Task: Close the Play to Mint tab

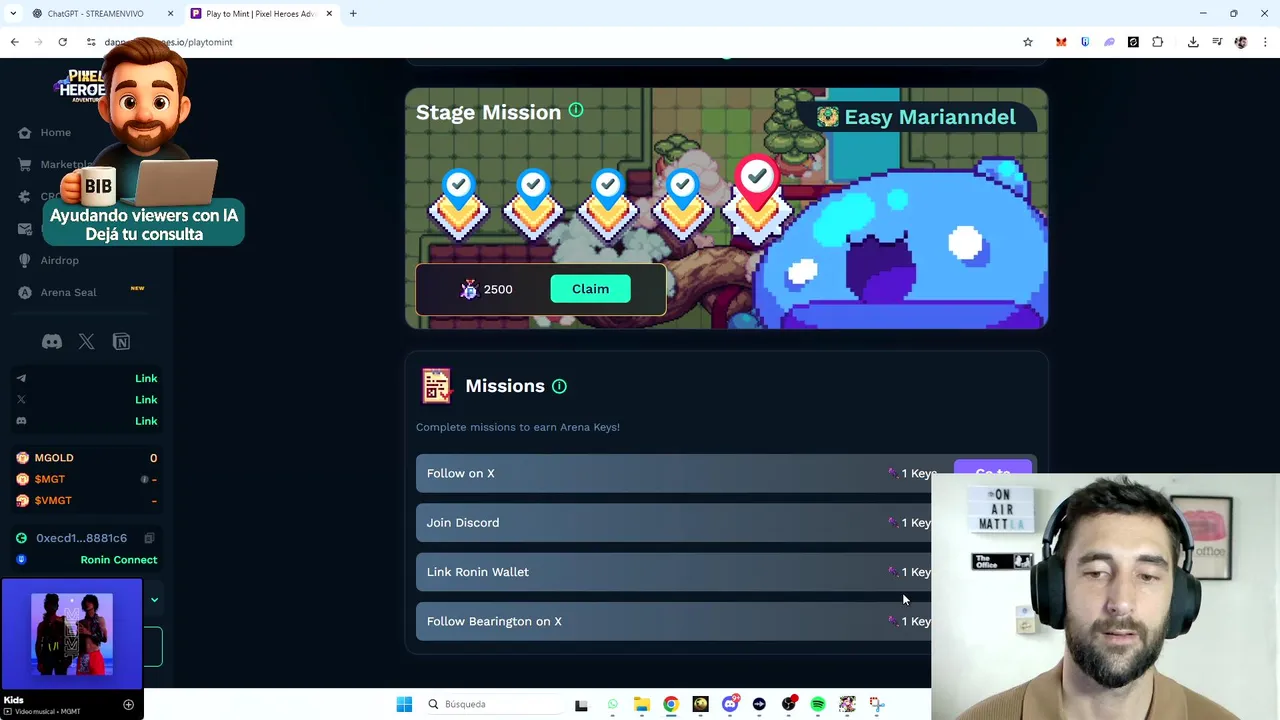Action: pyautogui.click(x=327, y=14)
